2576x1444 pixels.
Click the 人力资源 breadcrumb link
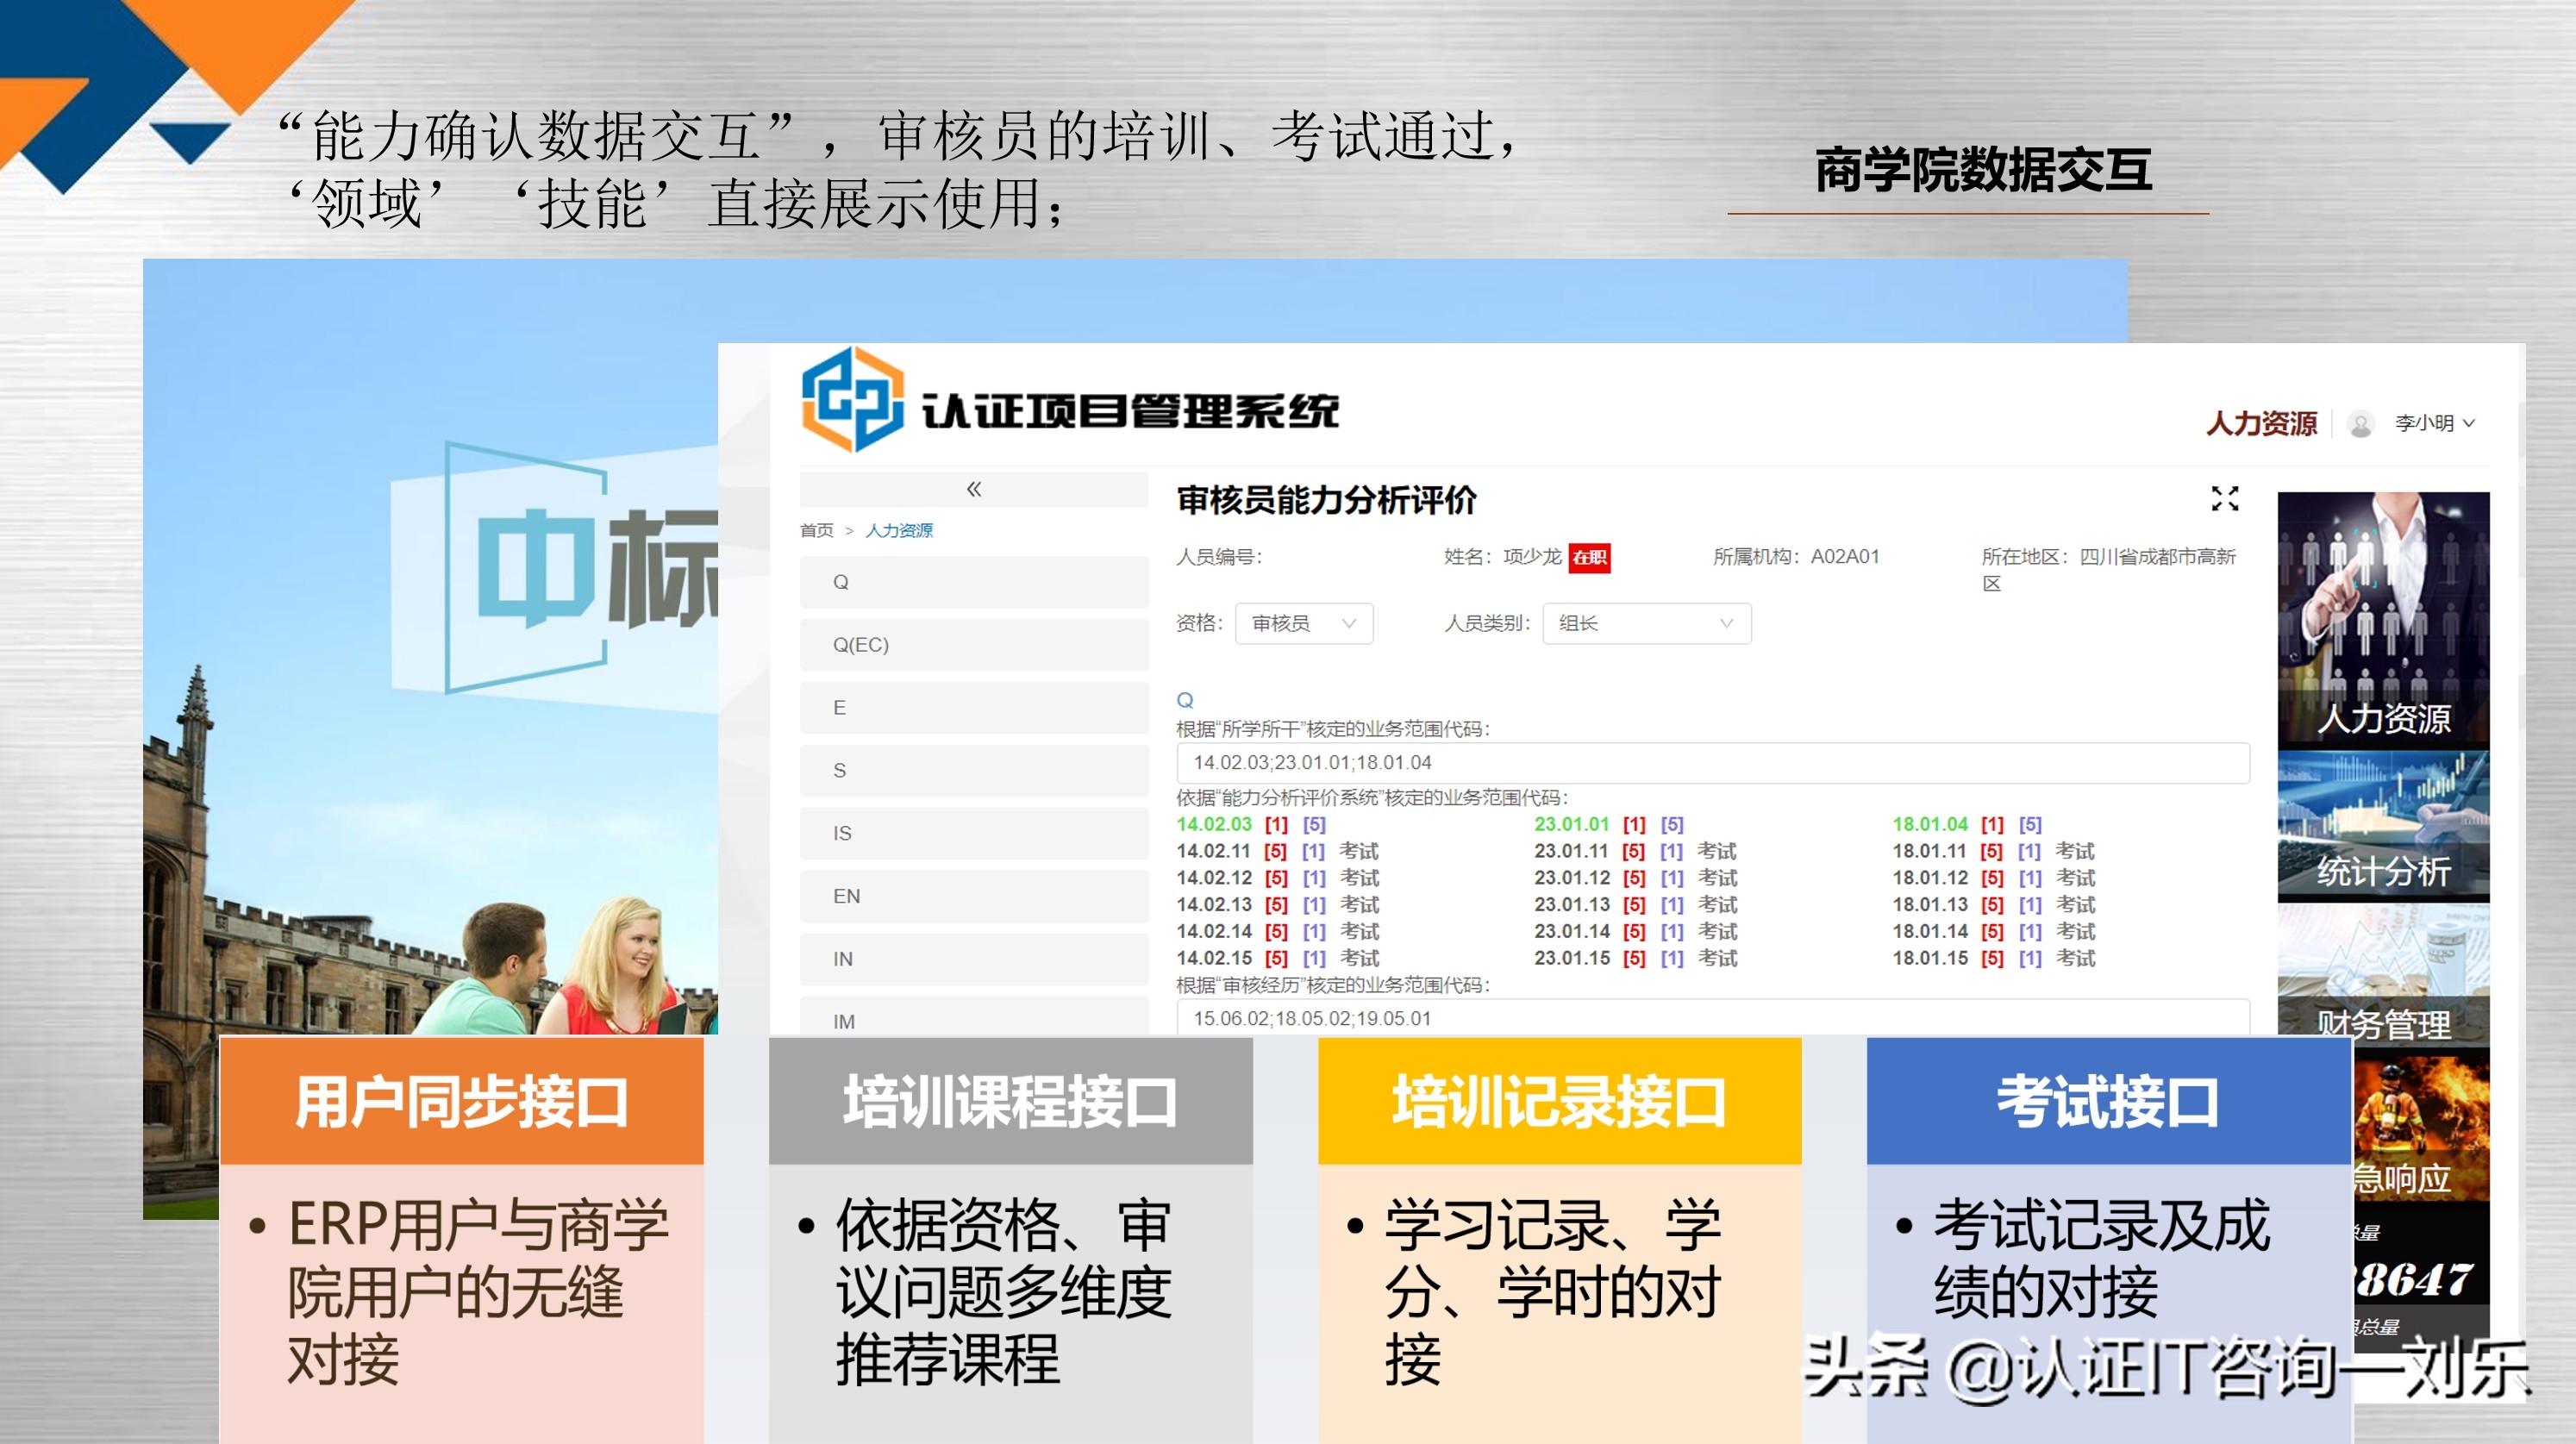901,531
